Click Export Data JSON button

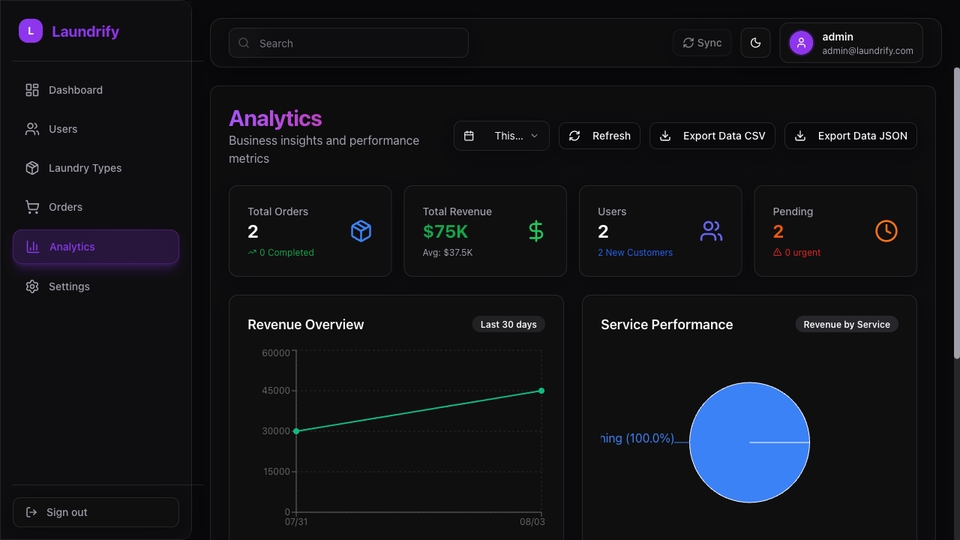[850, 136]
